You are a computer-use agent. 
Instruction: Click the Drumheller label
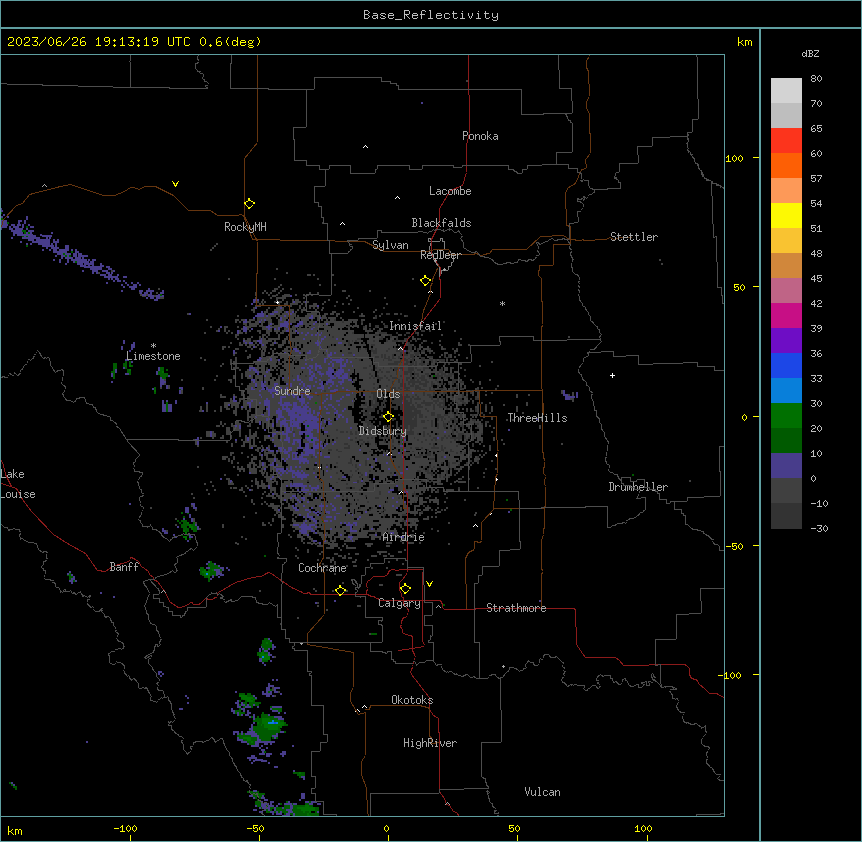(x=638, y=487)
